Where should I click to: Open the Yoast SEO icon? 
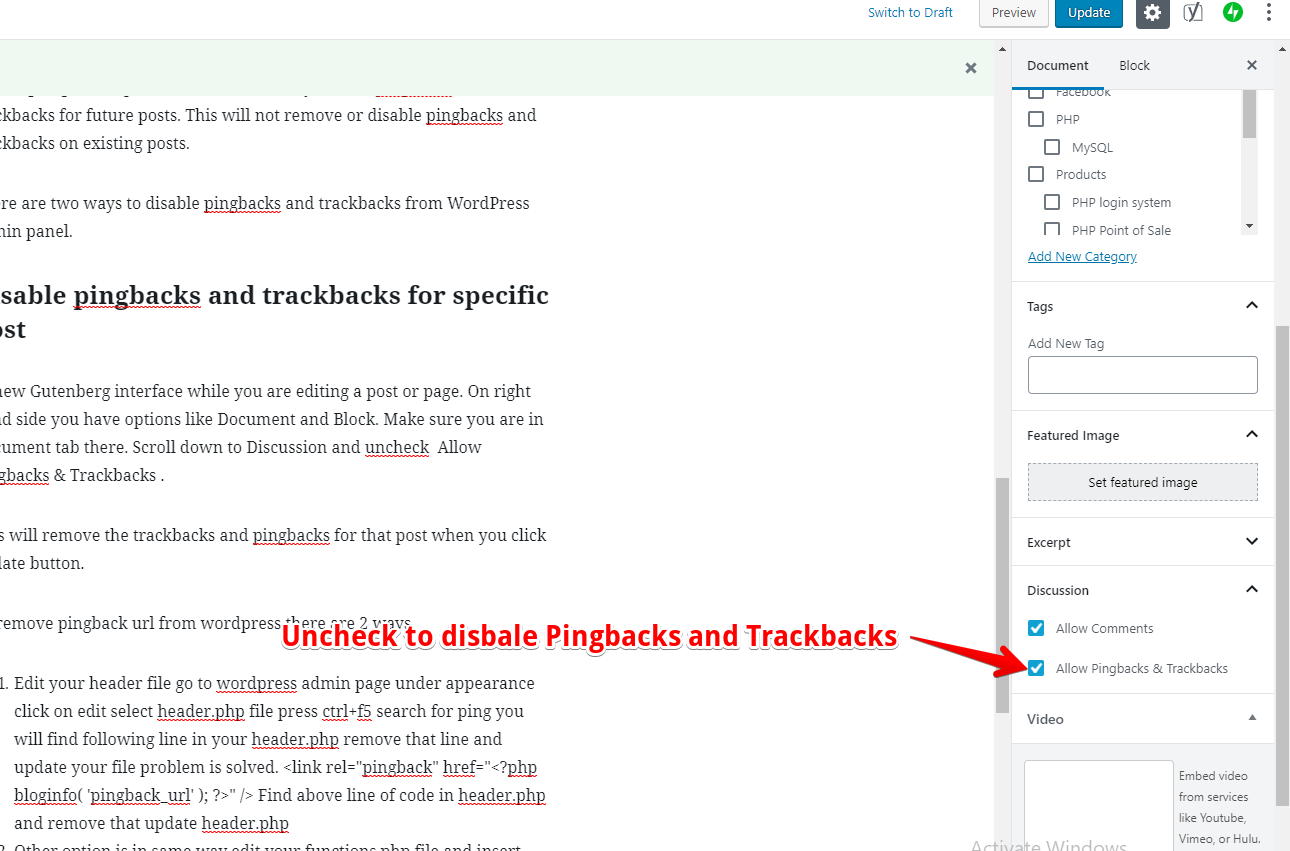(1192, 14)
